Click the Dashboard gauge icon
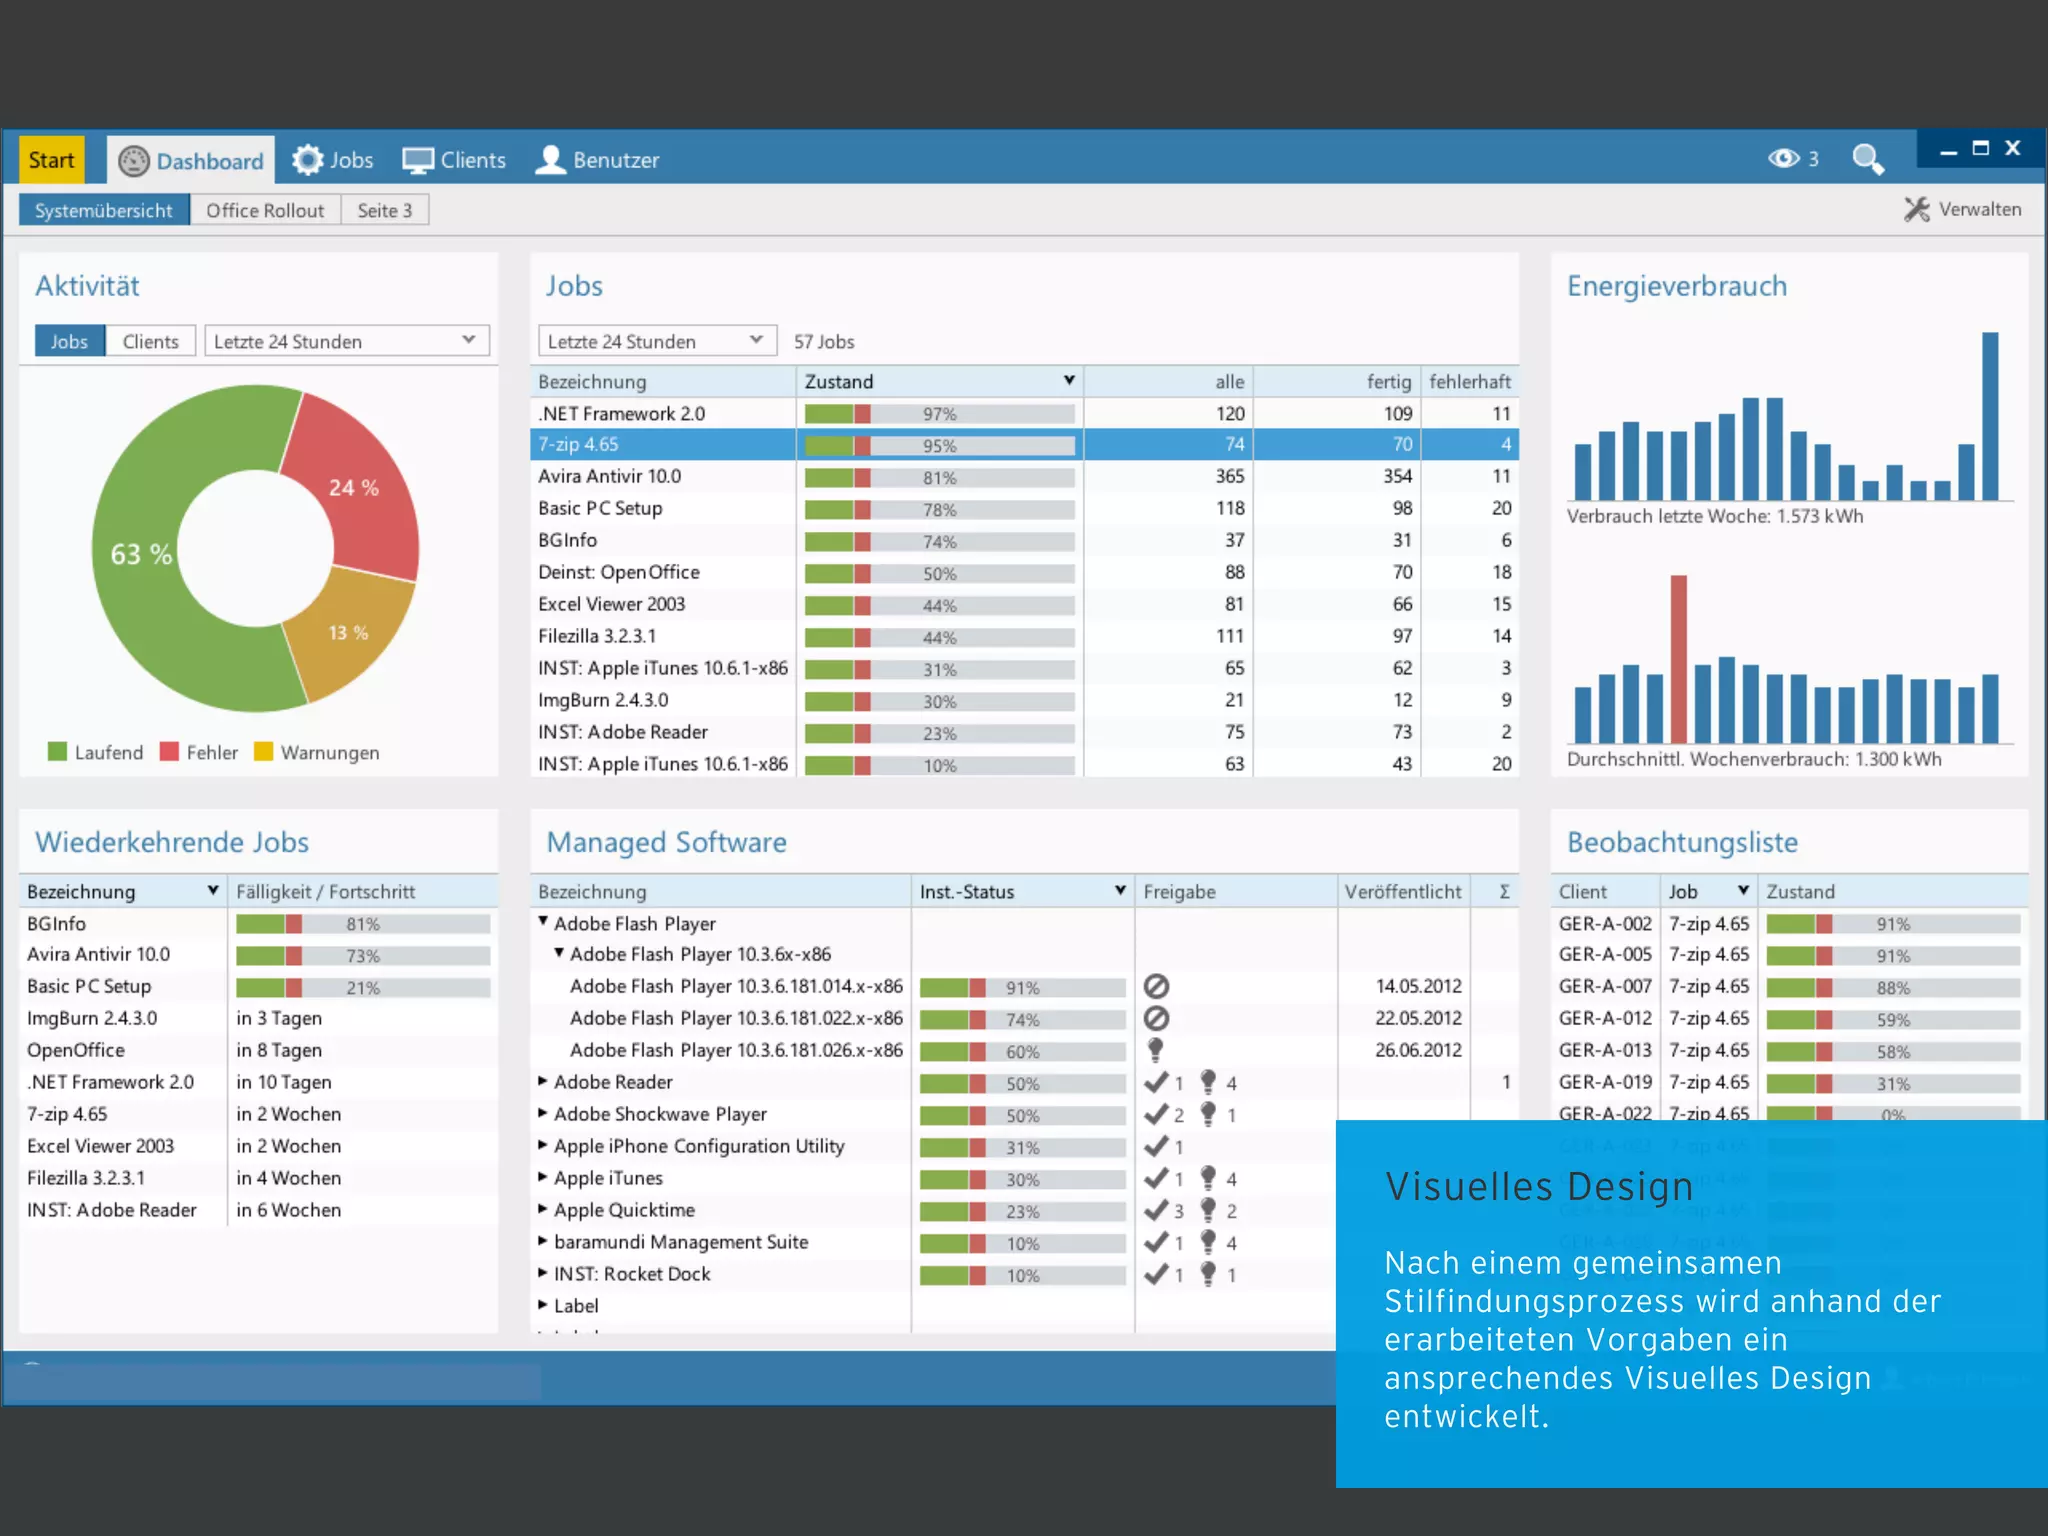This screenshot has width=2048, height=1536. [133, 161]
